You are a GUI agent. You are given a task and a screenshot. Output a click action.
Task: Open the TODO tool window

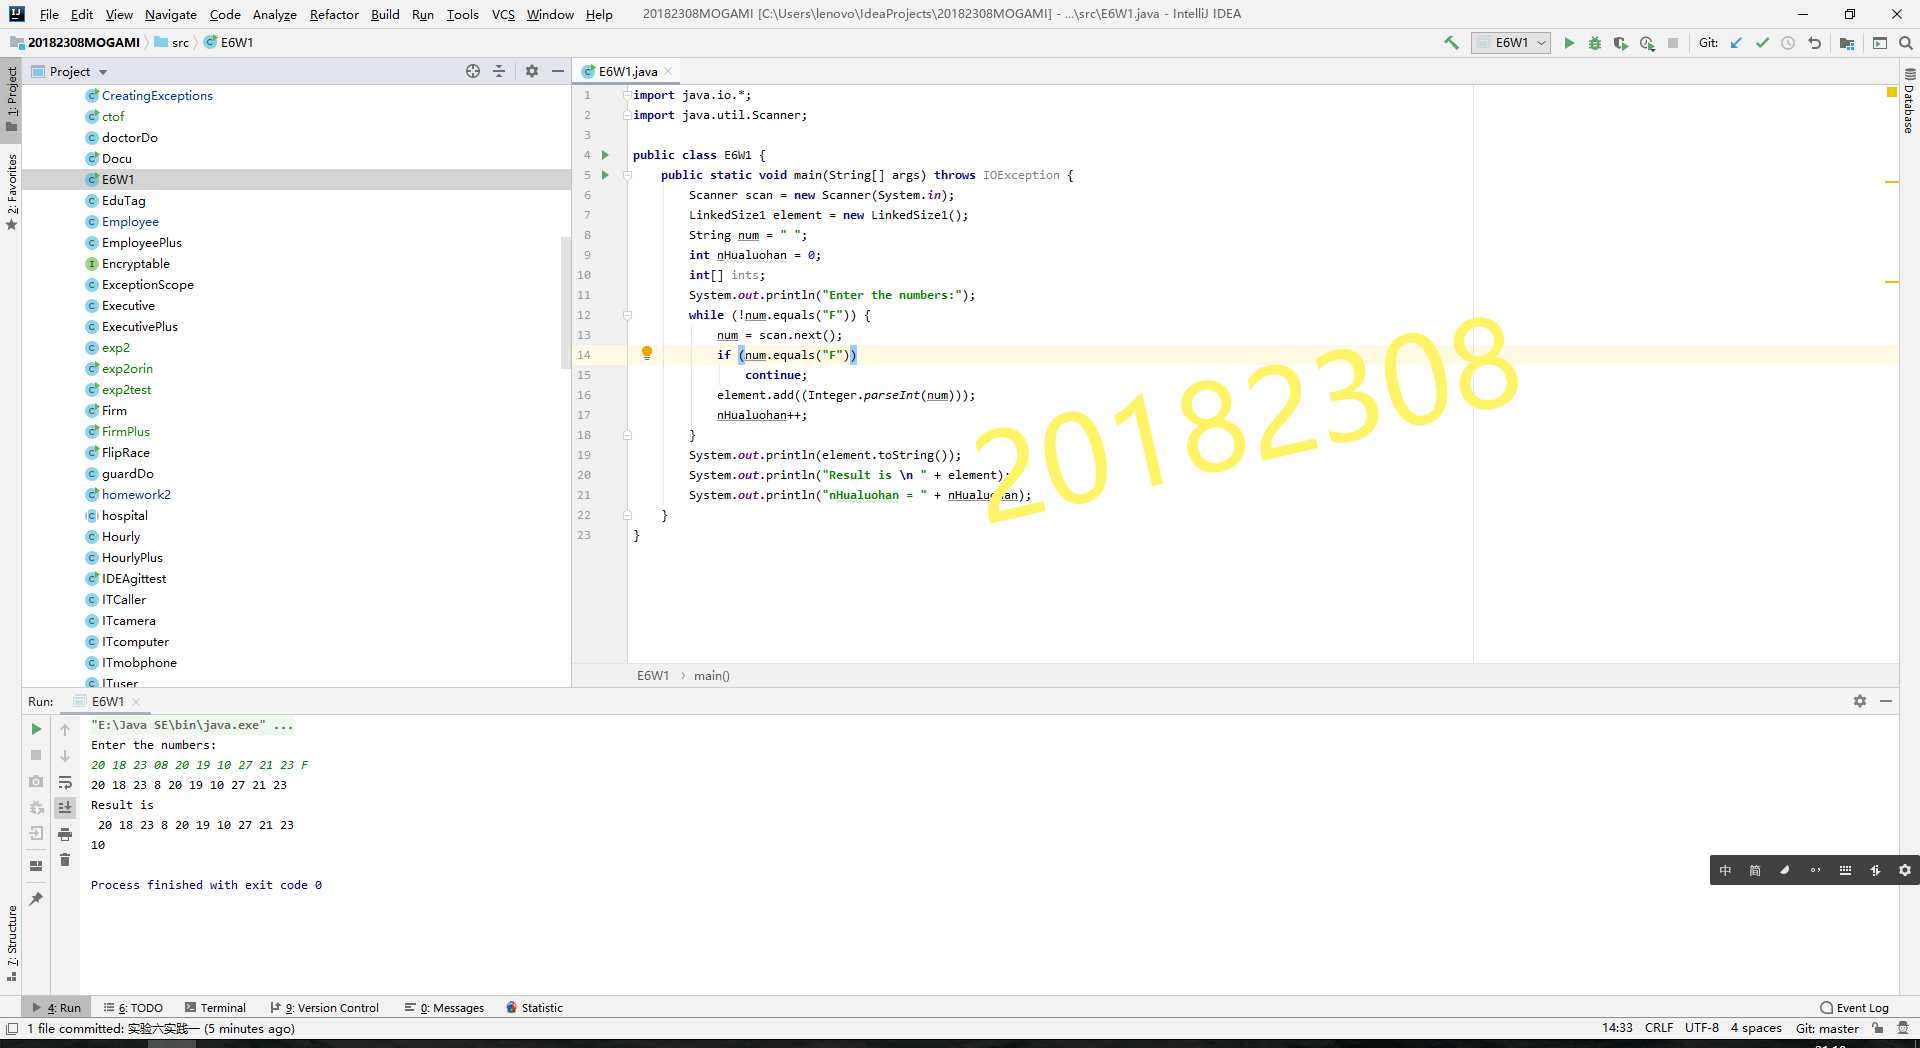click(x=134, y=1007)
